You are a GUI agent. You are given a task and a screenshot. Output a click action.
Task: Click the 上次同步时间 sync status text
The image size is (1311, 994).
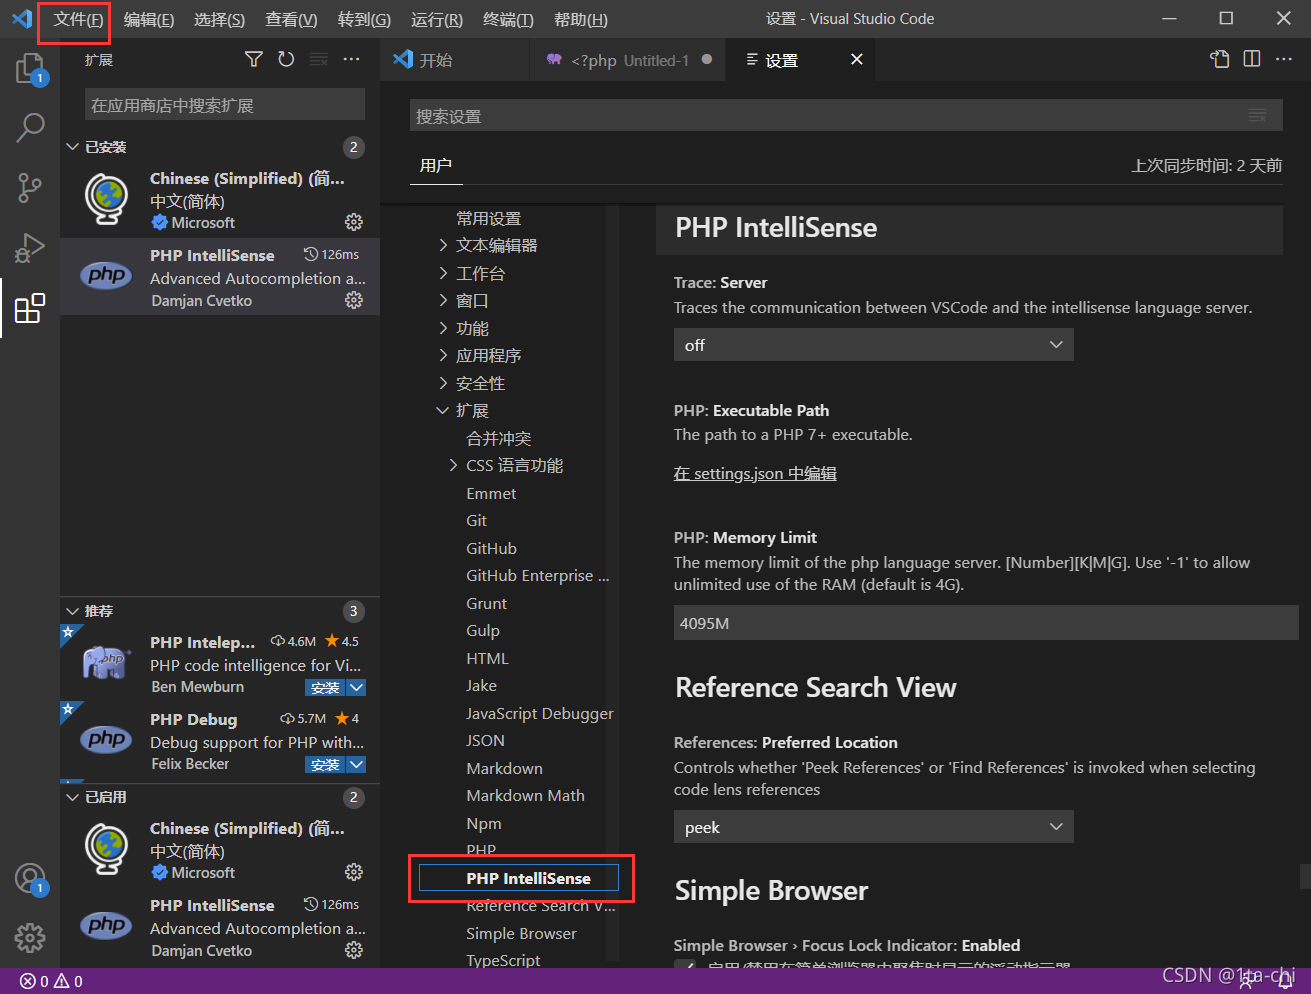[1206, 165]
